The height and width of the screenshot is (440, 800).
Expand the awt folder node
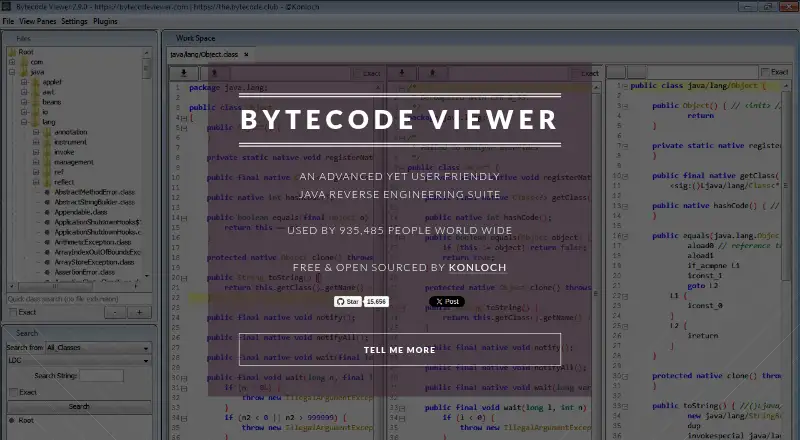(x=24, y=92)
